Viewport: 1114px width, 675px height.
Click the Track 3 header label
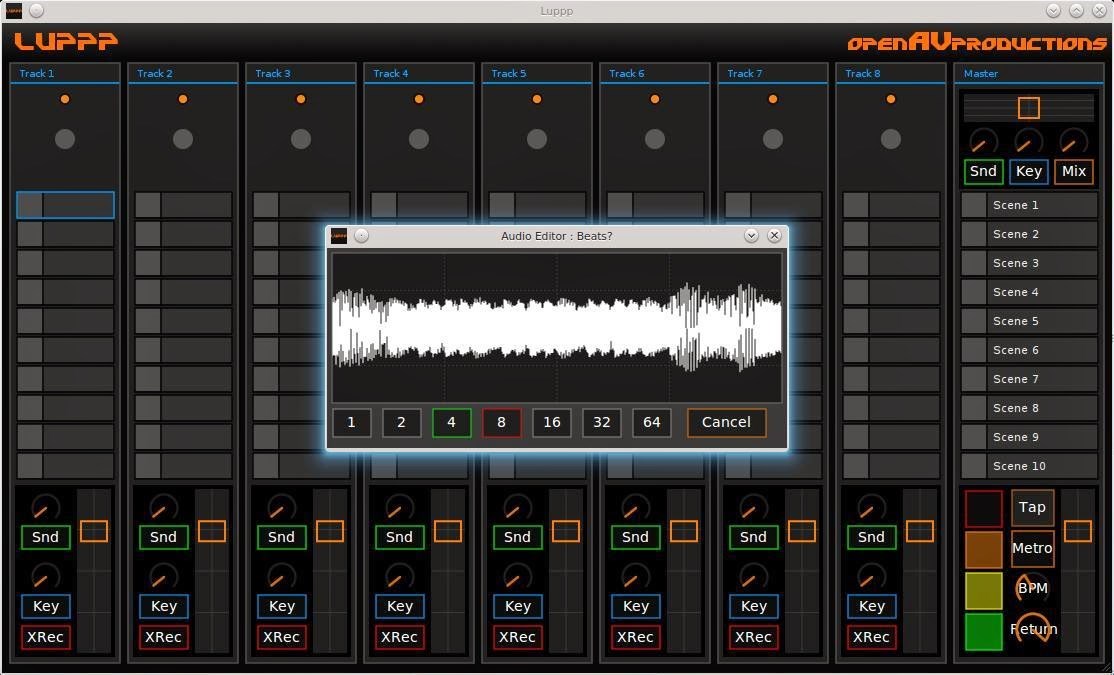pyautogui.click(x=273, y=73)
